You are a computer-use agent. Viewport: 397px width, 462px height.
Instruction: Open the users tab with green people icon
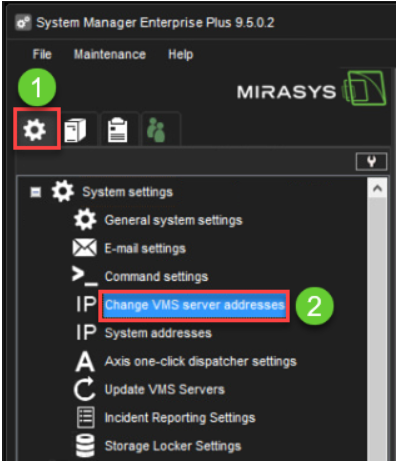[156, 130]
